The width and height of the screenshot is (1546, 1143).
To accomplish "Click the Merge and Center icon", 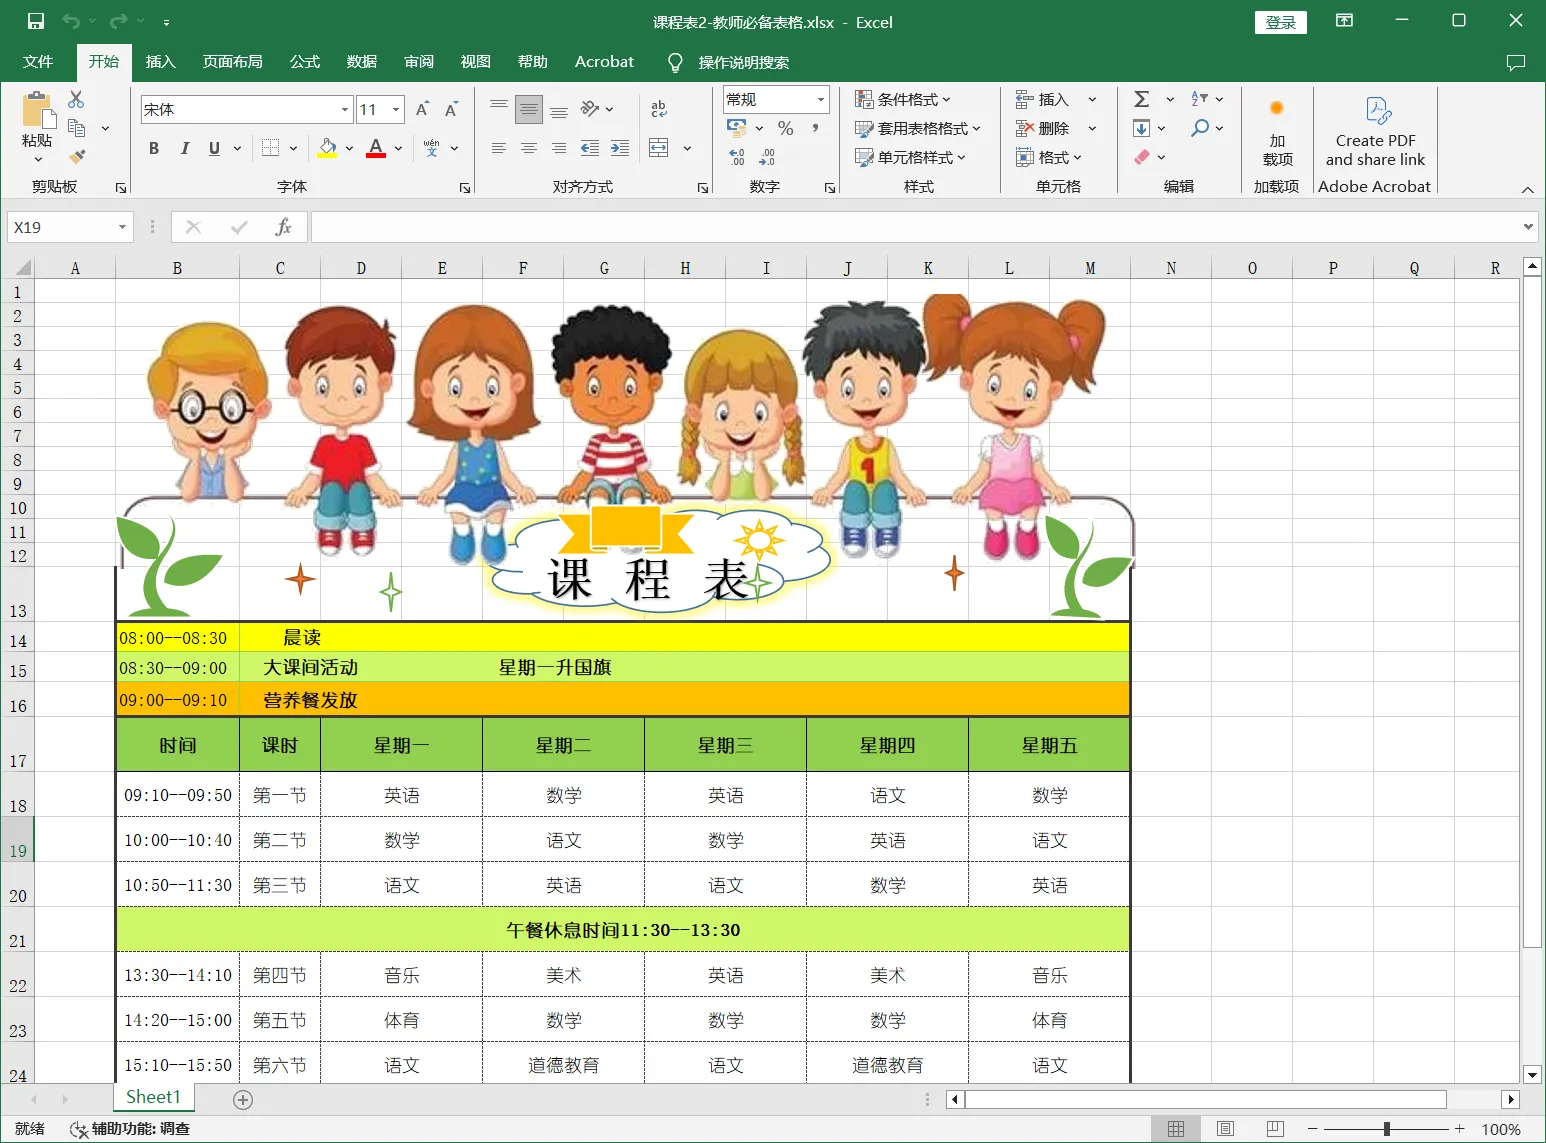I will [659, 148].
